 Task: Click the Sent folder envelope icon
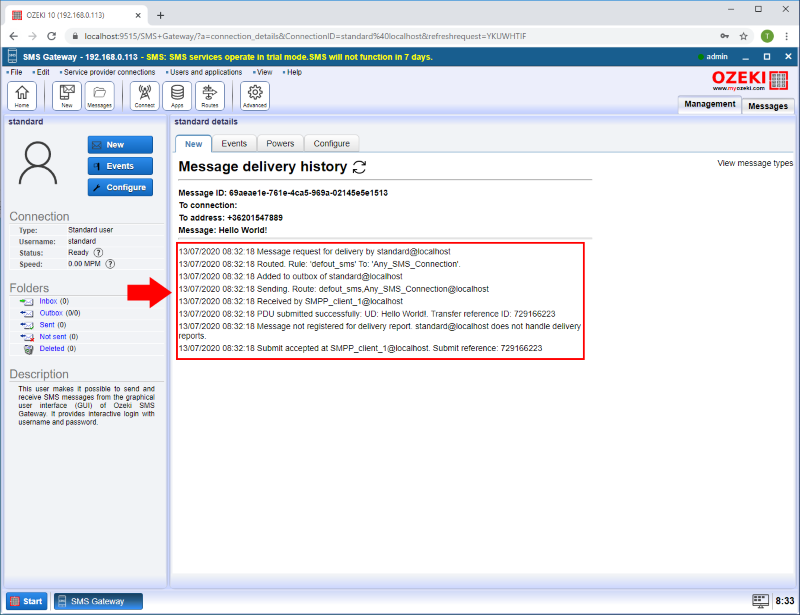[x=27, y=325]
